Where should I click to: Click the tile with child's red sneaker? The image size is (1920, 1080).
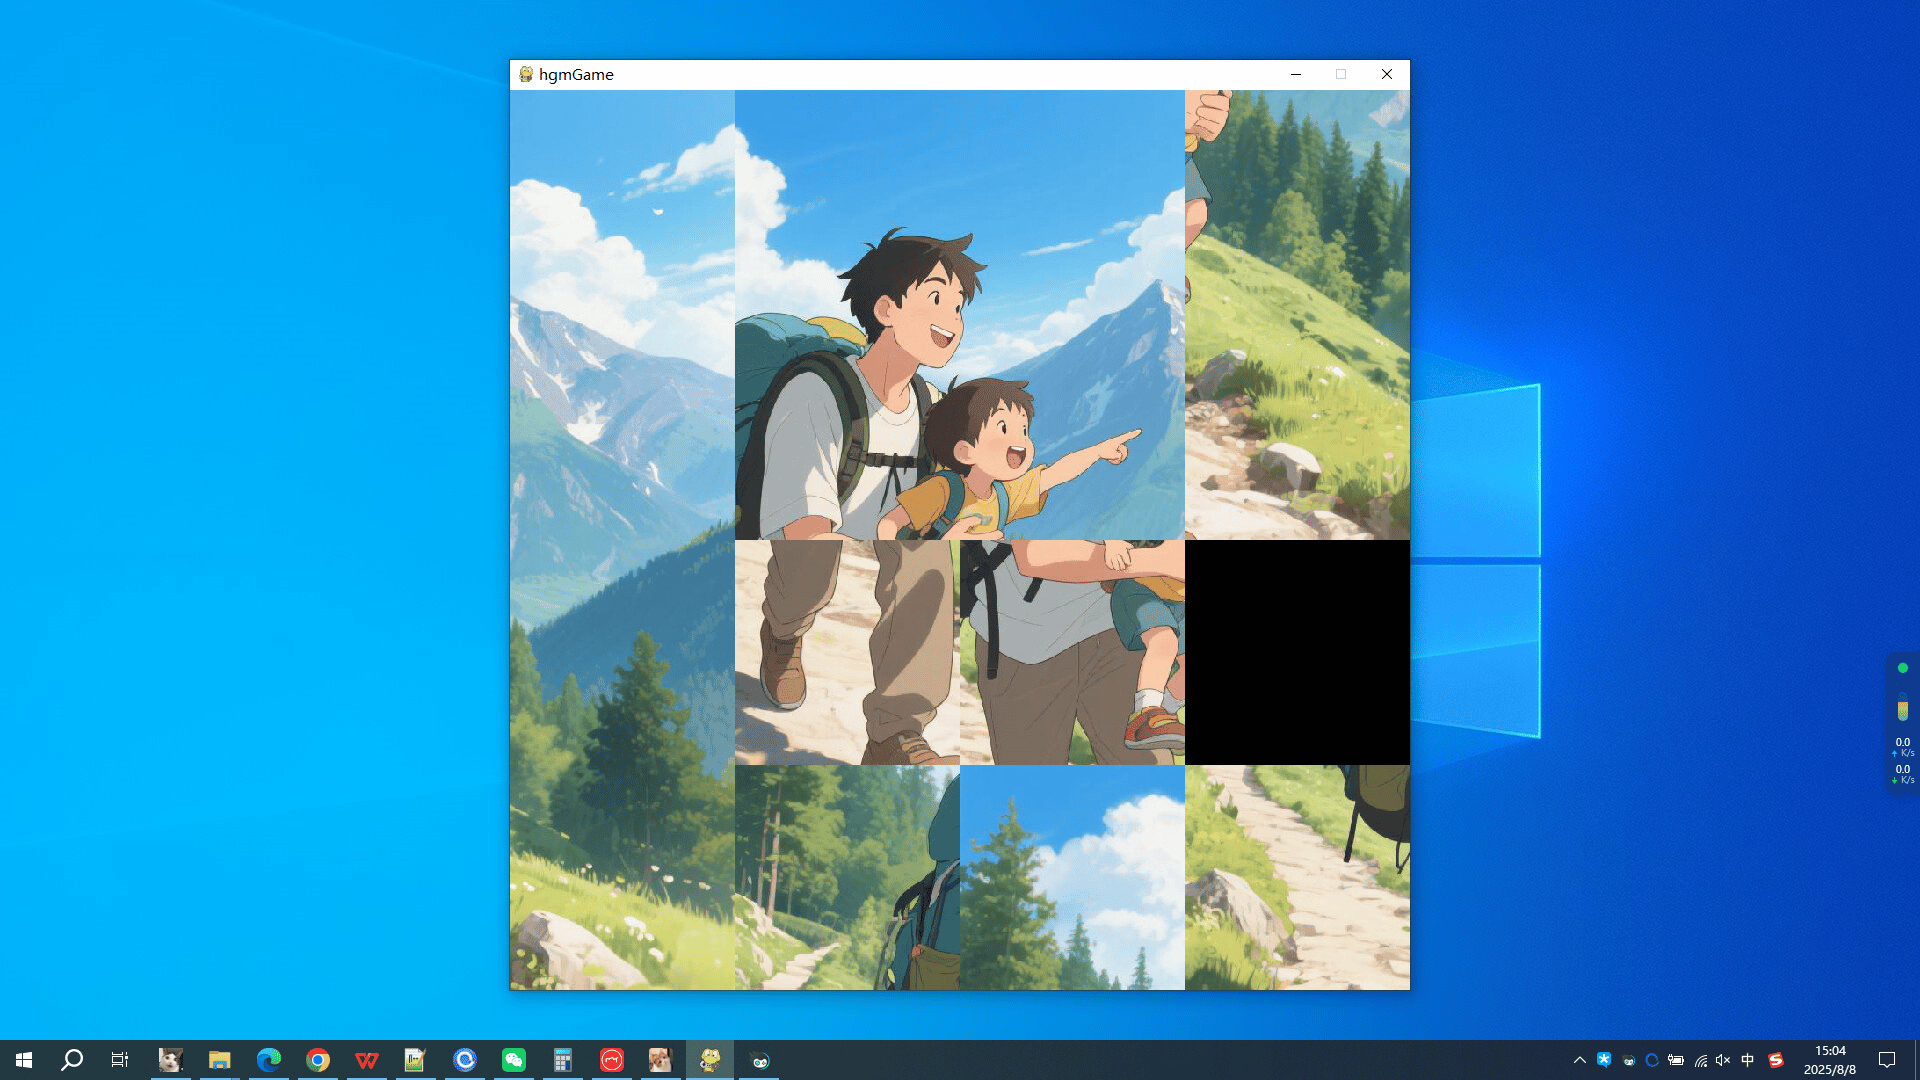click(x=1072, y=652)
